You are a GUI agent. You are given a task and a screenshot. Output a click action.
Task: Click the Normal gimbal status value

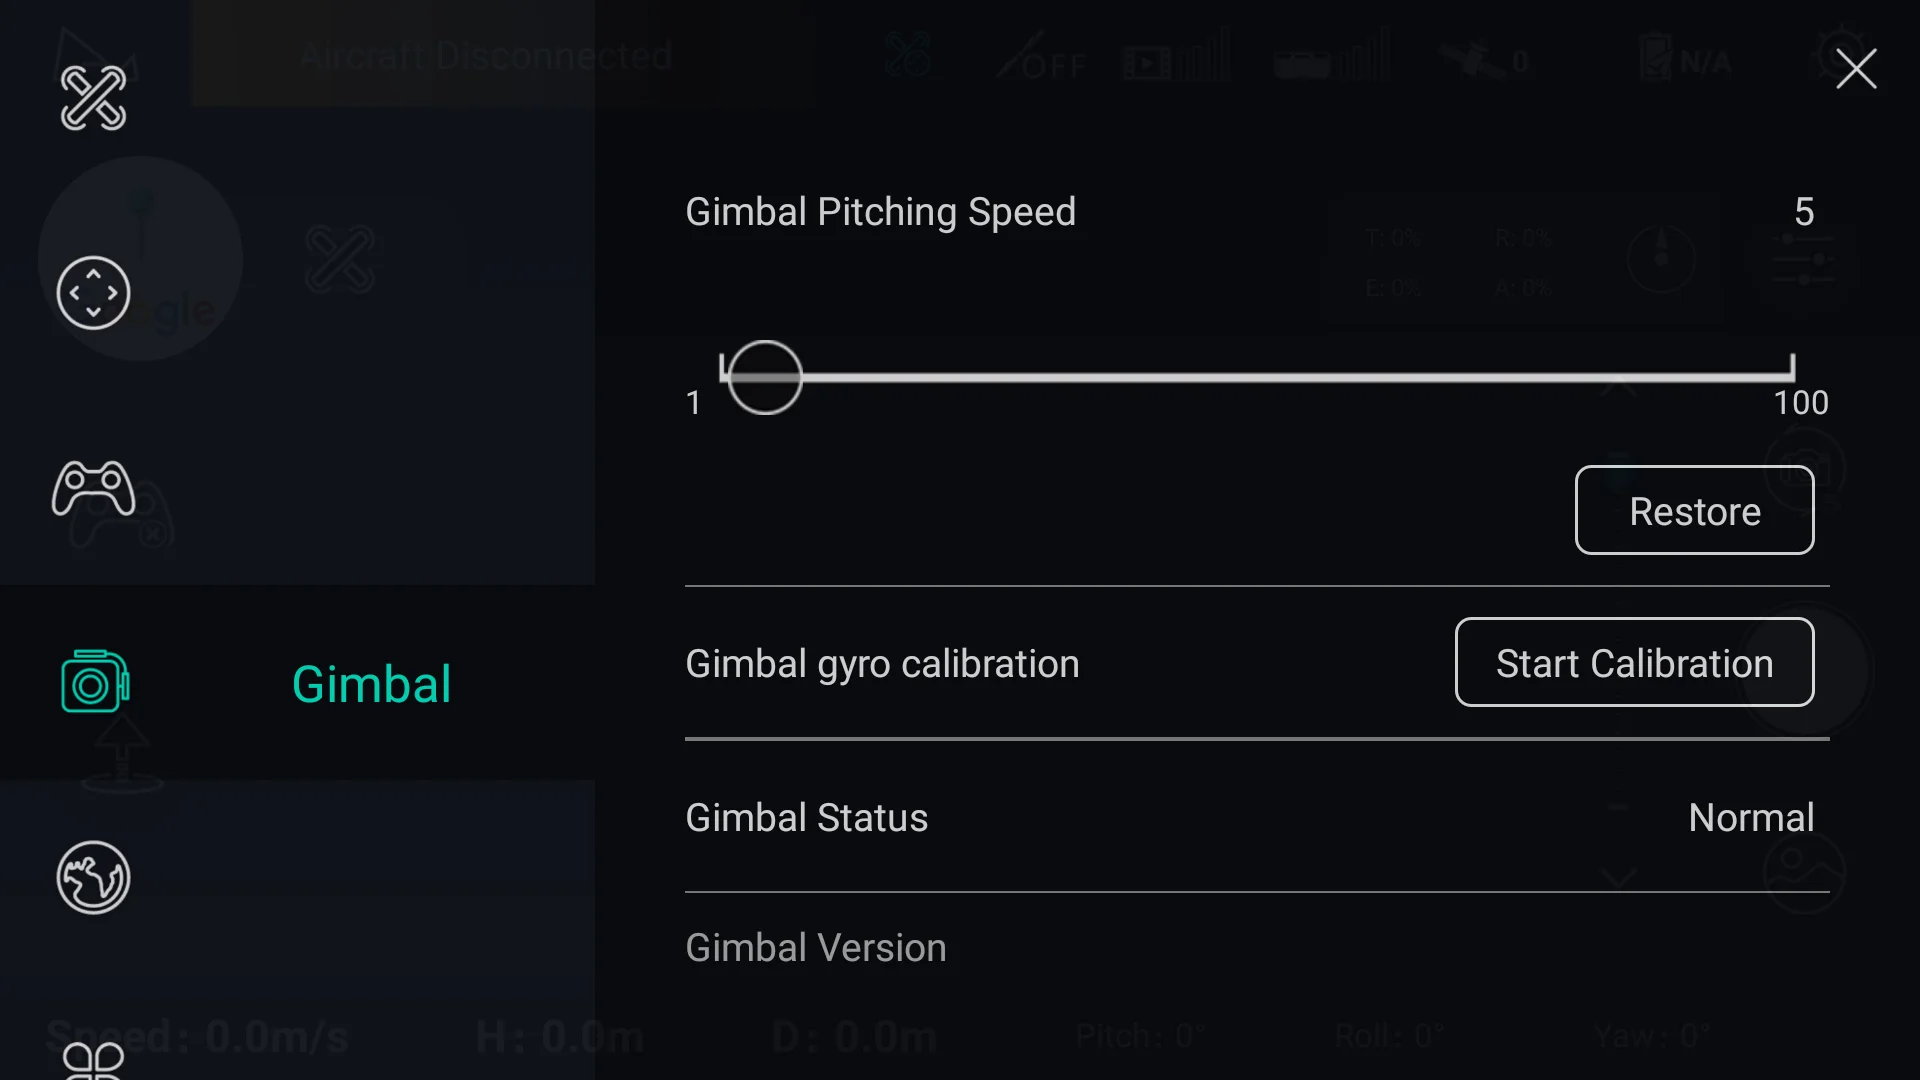1751,818
